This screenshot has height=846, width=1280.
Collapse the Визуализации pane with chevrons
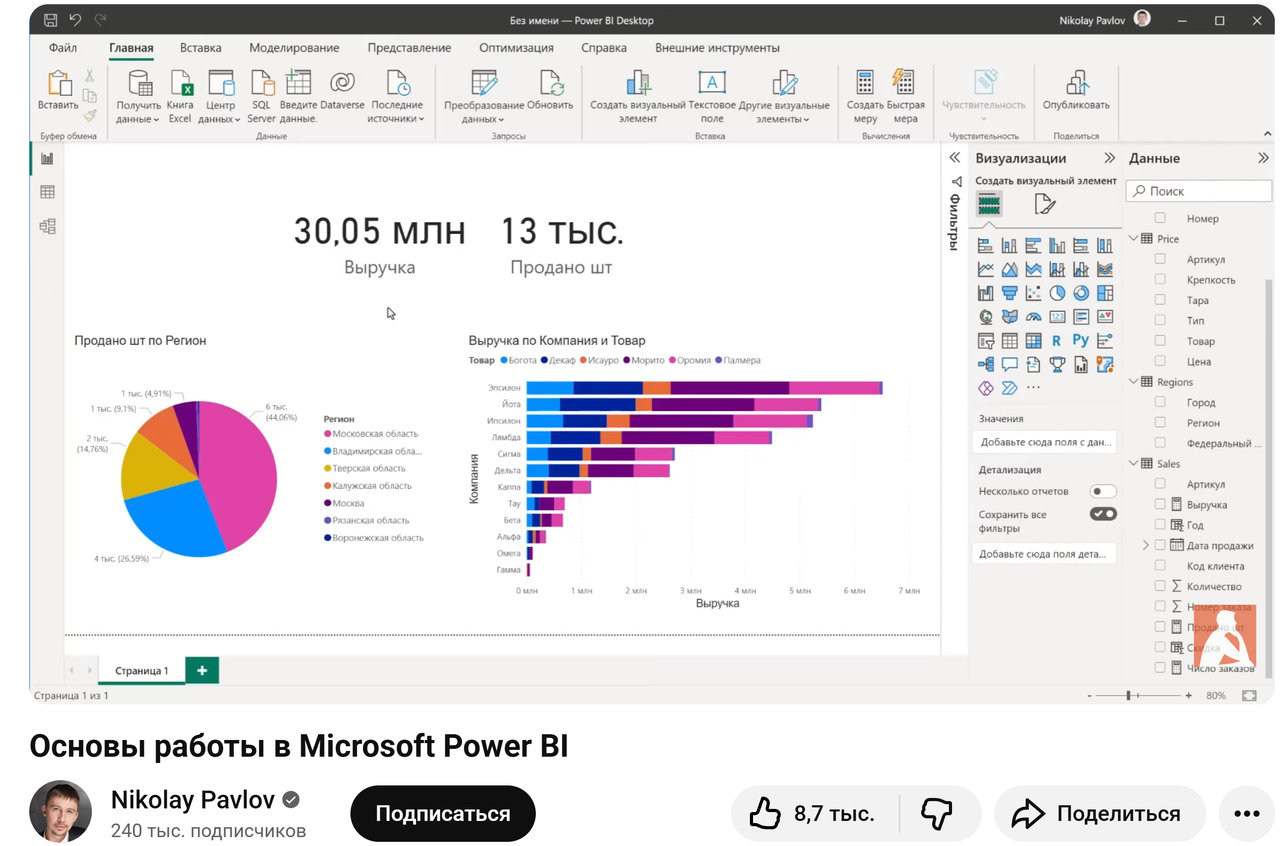point(1109,158)
